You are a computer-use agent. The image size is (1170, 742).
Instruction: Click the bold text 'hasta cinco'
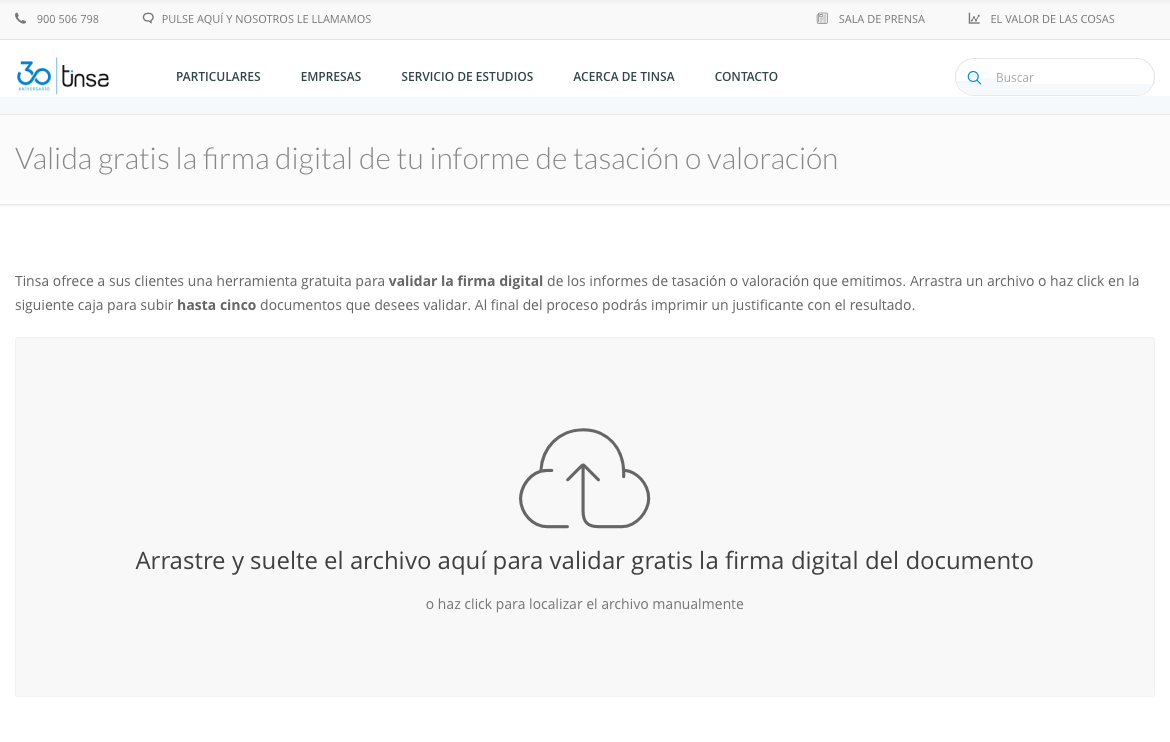(x=216, y=305)
